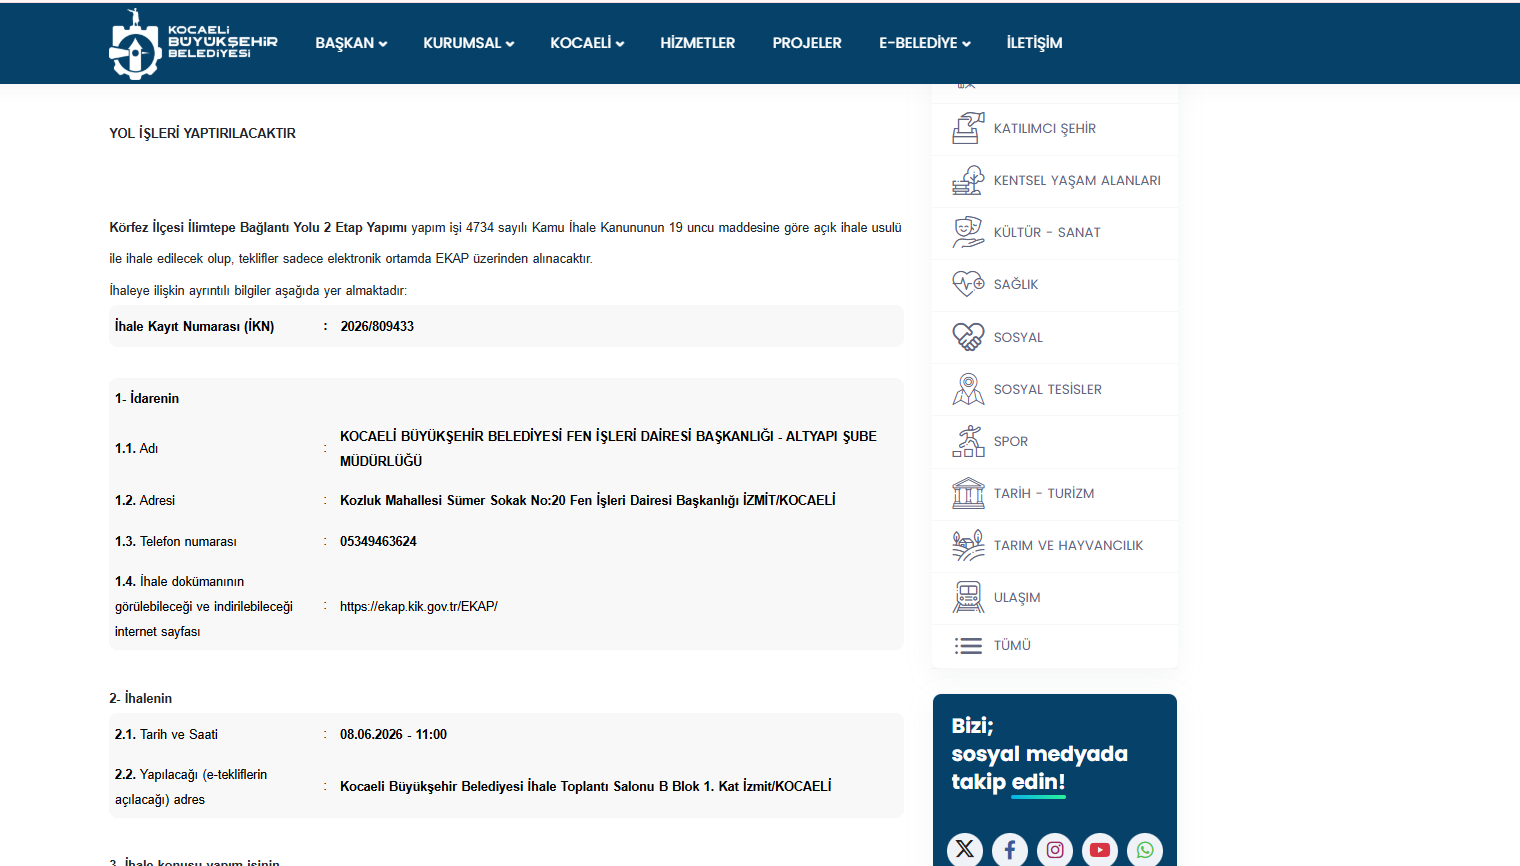This screenshot has width=1520, height=866.
Task: Open the Projeler menu item
Action: (x=807, y=43)
